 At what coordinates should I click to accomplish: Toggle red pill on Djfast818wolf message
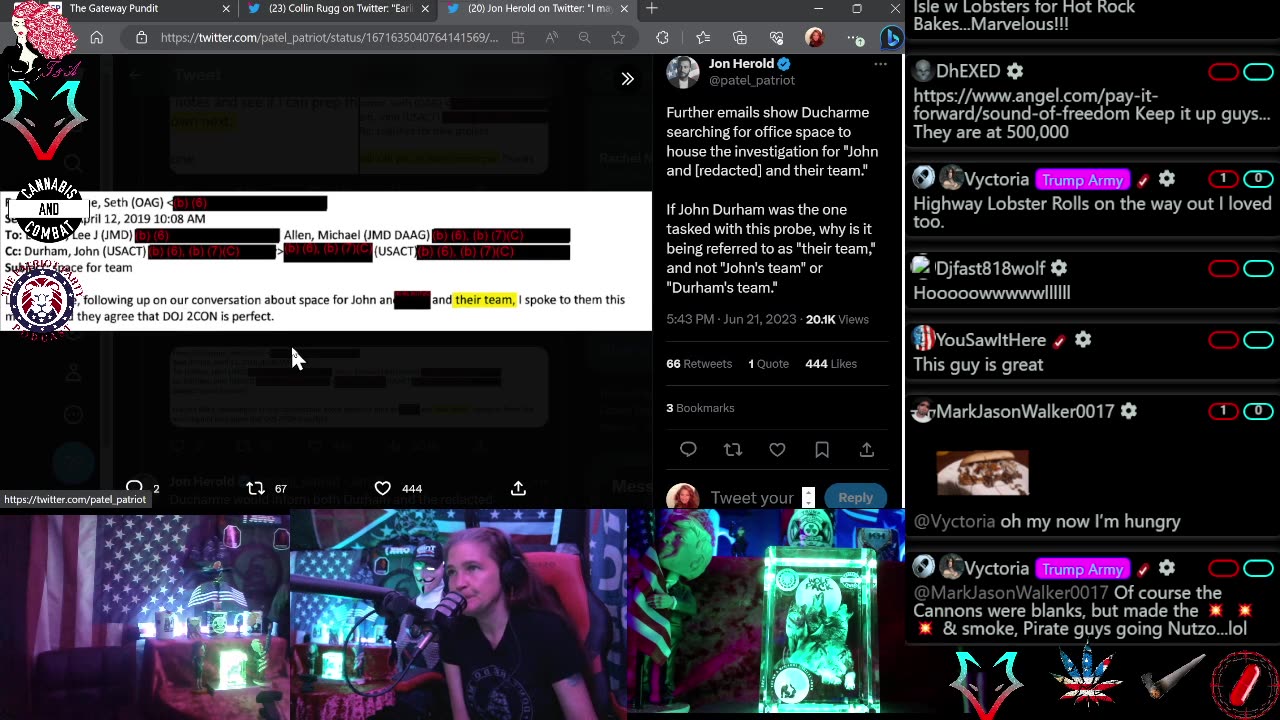pyautogui.click(x=1223, y=269)
